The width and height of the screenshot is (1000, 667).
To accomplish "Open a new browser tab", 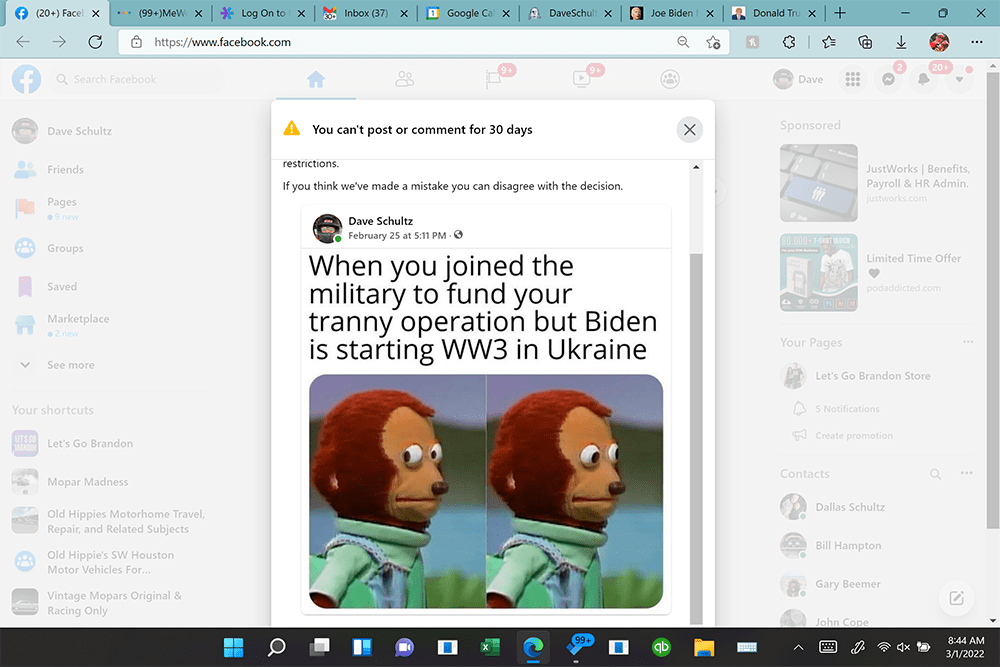I will pos(840,13).
